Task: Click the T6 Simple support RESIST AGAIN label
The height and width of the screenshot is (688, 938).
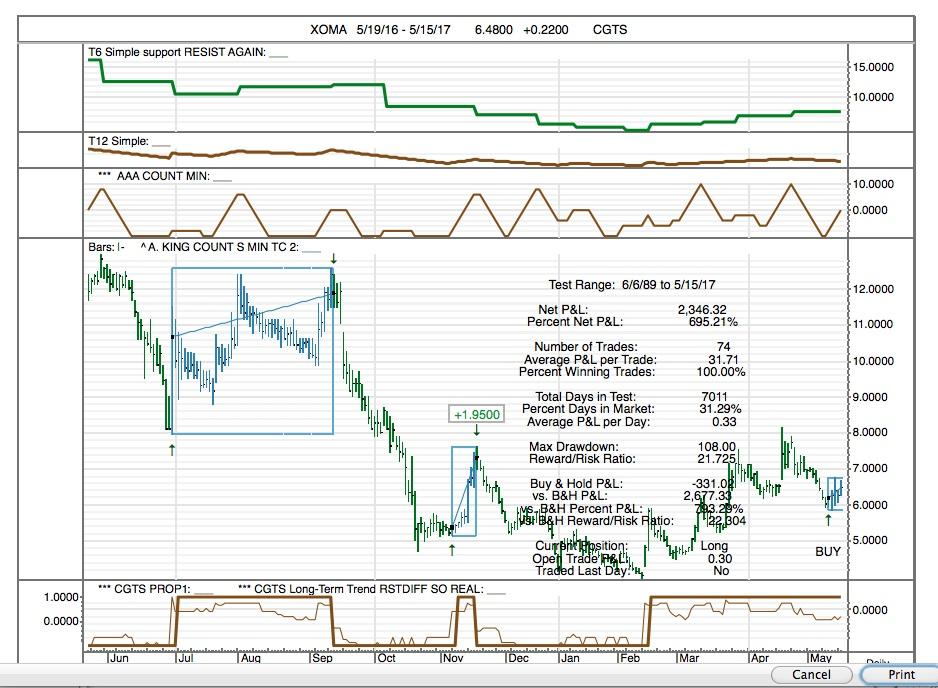Action: 177,52
